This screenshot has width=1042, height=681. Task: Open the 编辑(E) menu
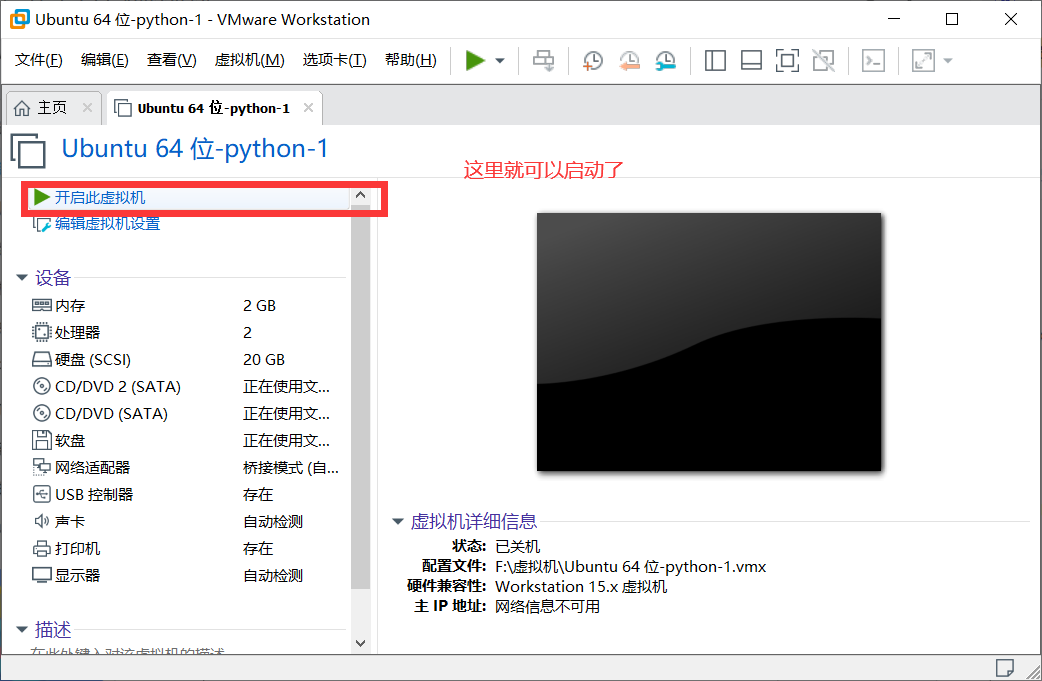tap(104, 60)
